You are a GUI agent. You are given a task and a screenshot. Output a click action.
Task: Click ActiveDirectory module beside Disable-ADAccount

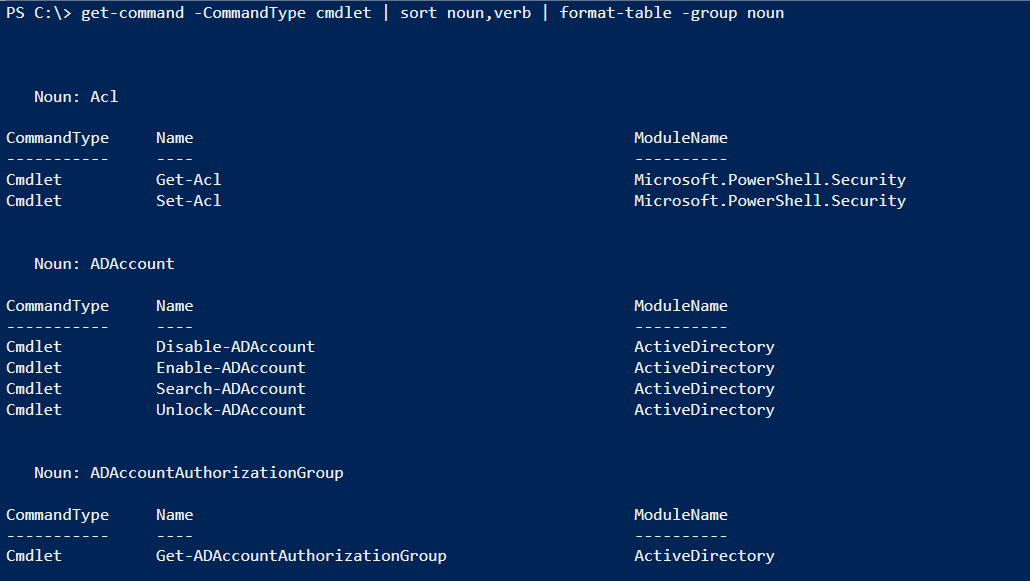(704, 346)
